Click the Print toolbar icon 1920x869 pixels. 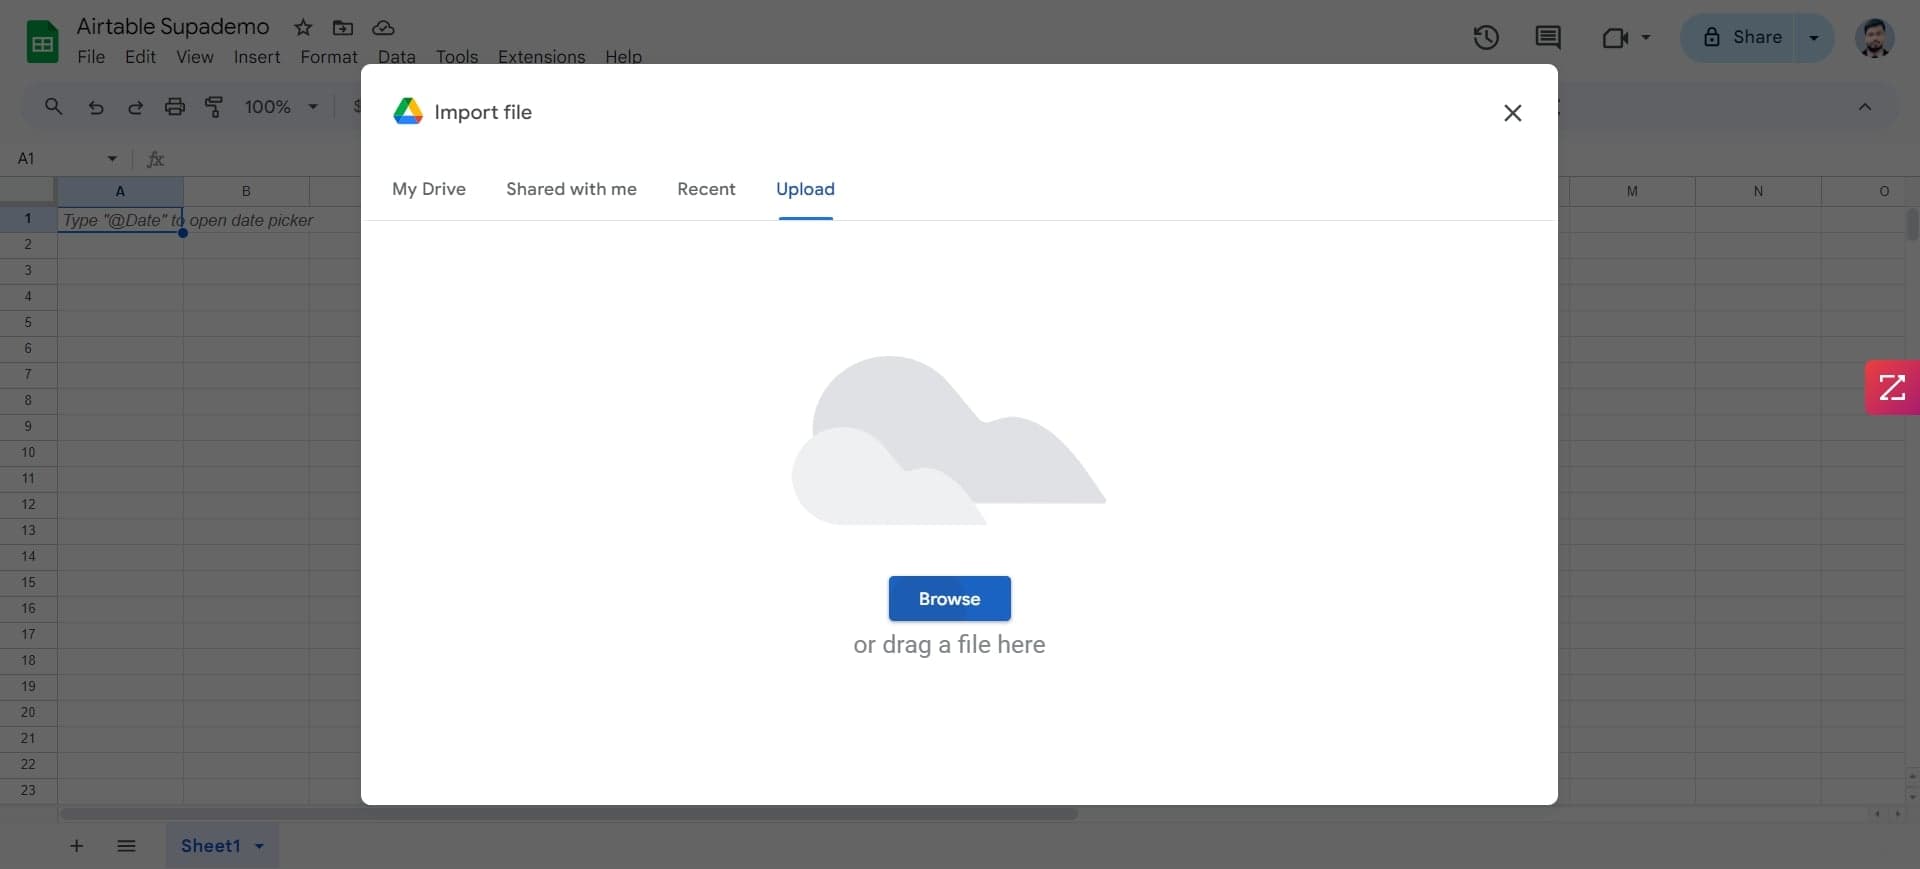pos(175,106)
